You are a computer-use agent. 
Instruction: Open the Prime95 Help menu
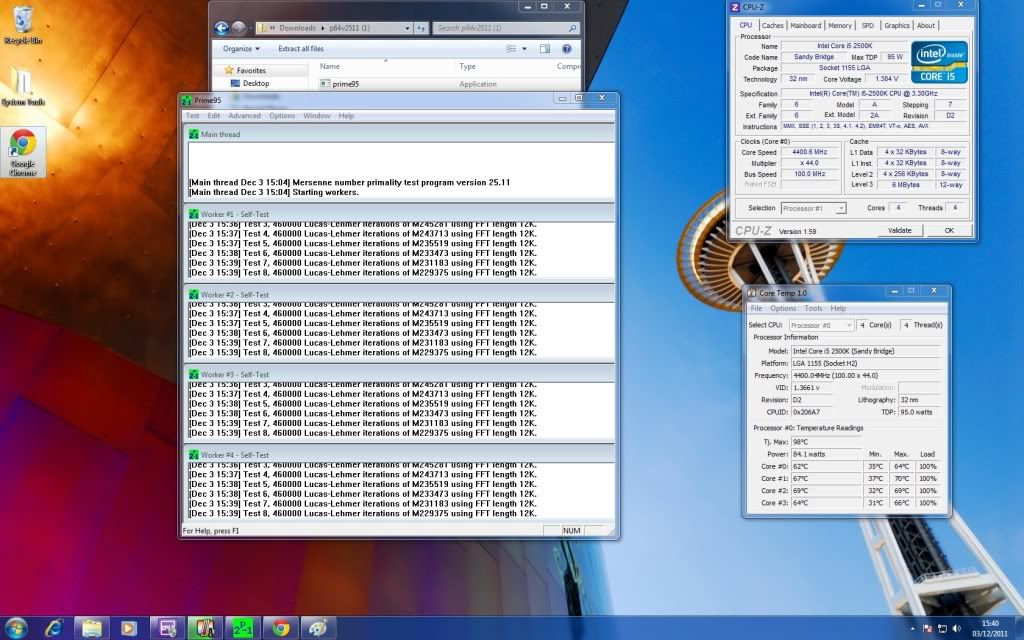[x=346, y=116]
